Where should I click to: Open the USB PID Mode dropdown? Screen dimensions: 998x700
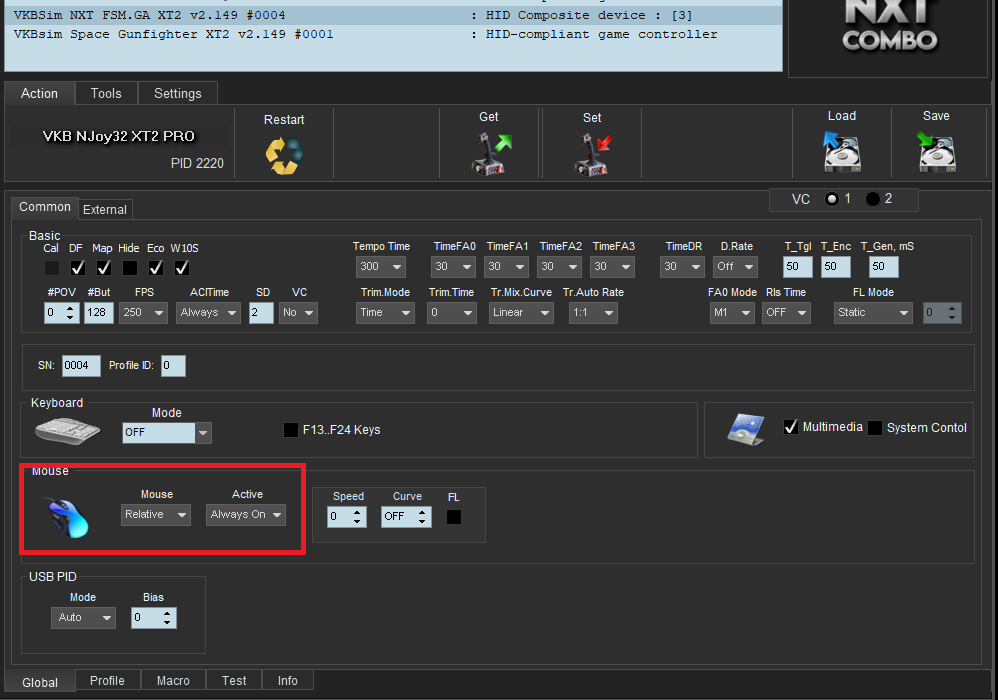pyautogui.click(x=83, y=618)
